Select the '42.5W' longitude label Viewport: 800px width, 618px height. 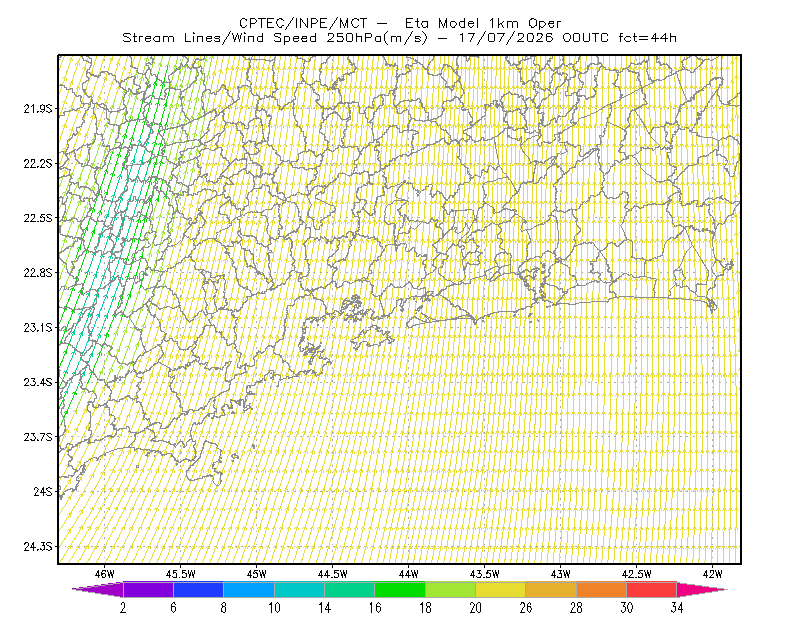(636, 574)
